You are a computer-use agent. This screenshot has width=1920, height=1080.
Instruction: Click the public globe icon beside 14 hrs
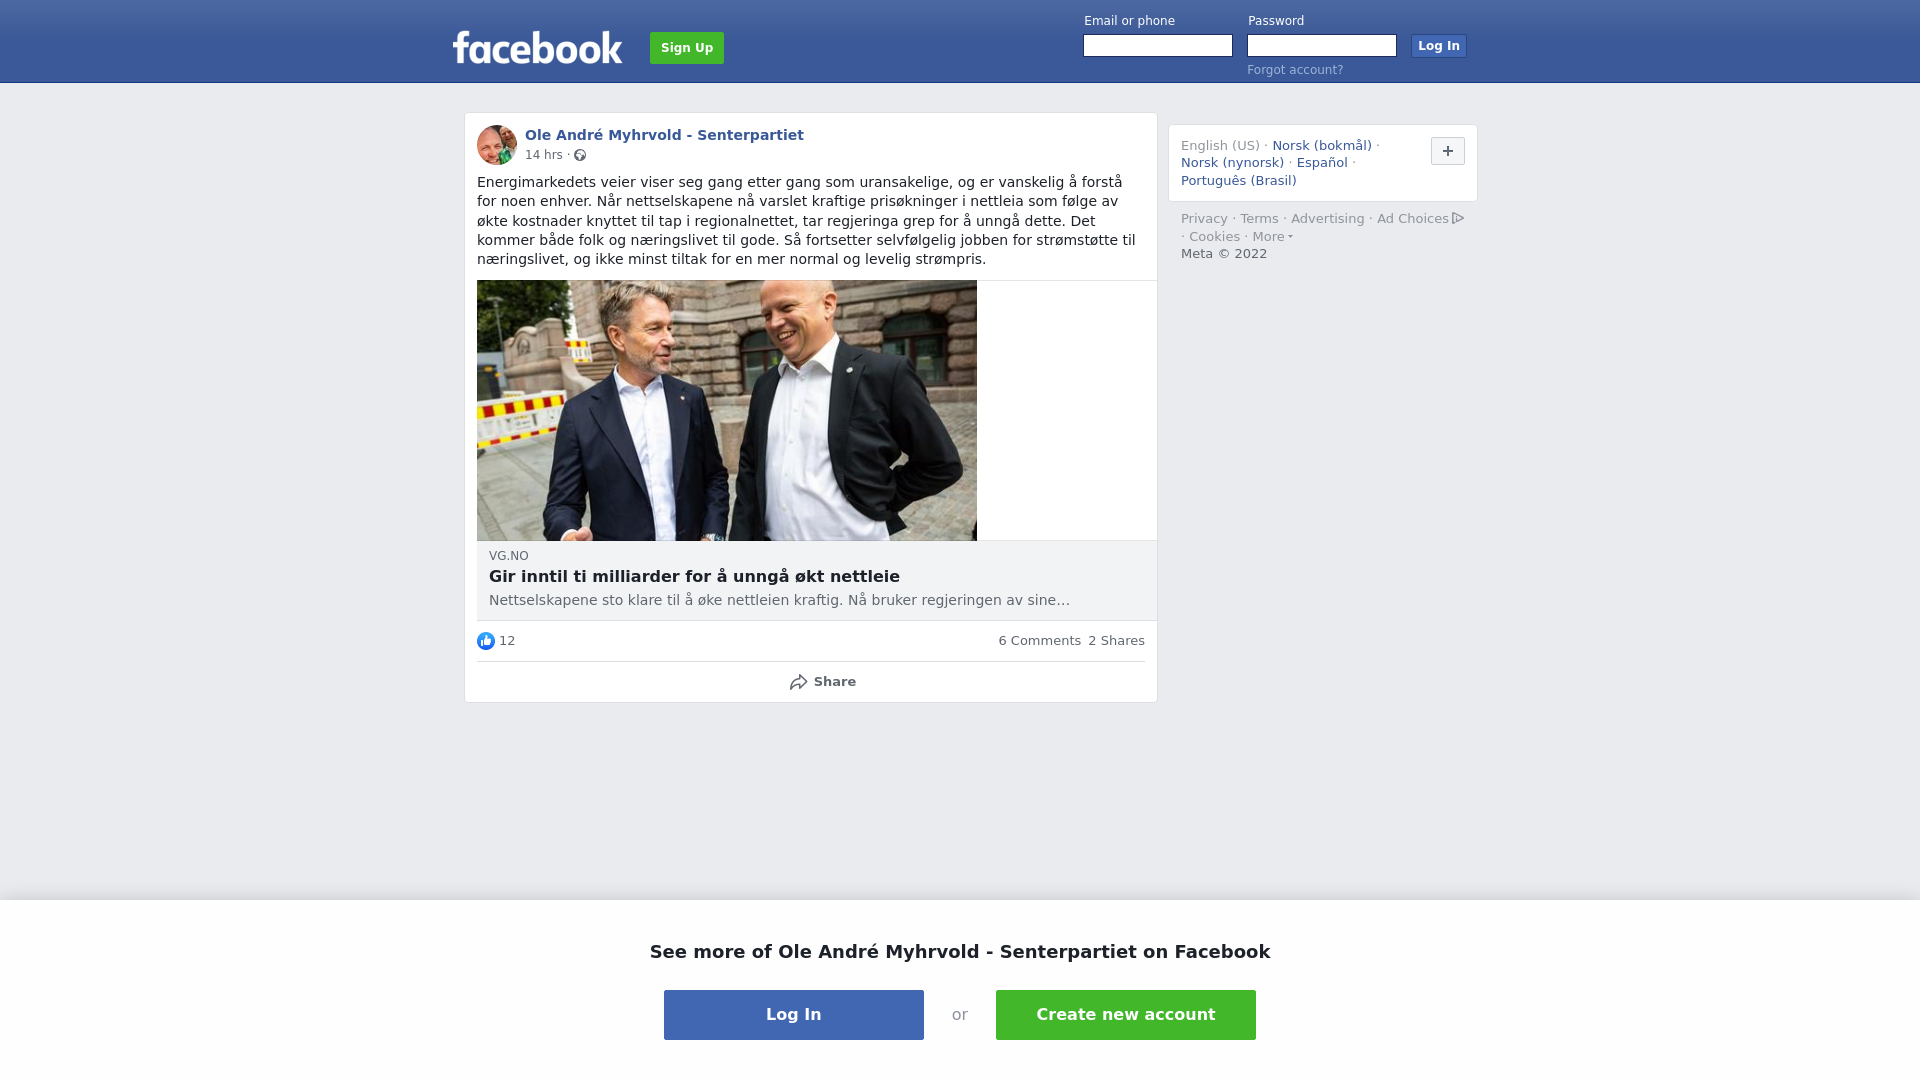pyautogui.click(x=580, y=155)
